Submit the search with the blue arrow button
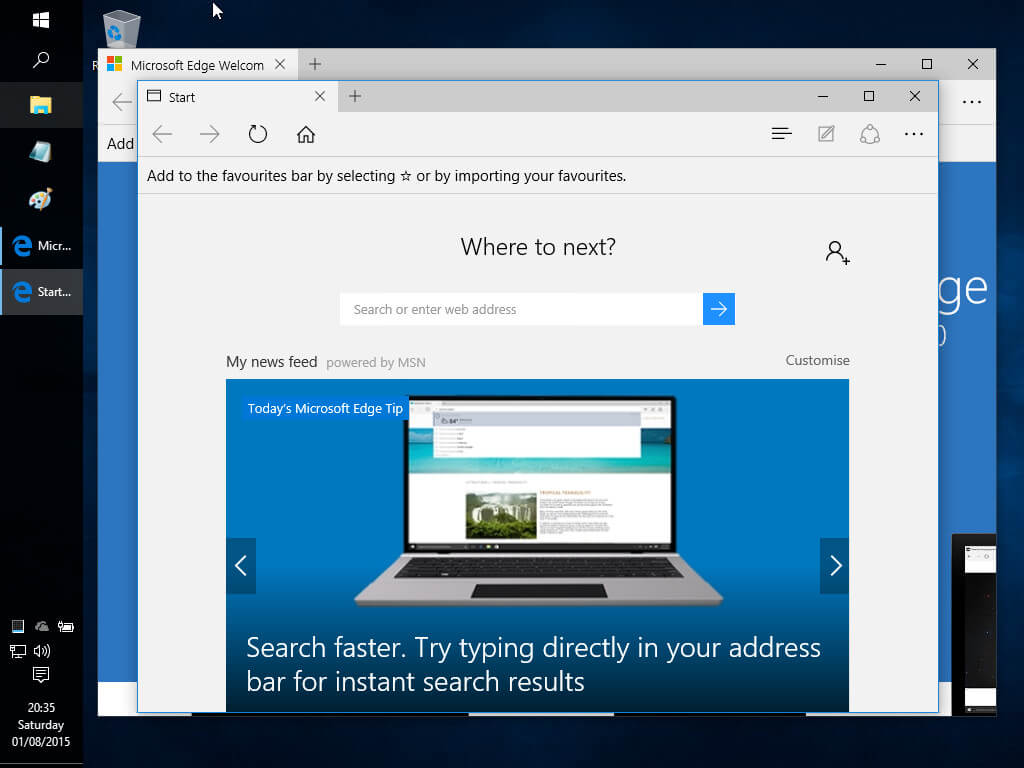1024x768 pixels. coord(718,309)
